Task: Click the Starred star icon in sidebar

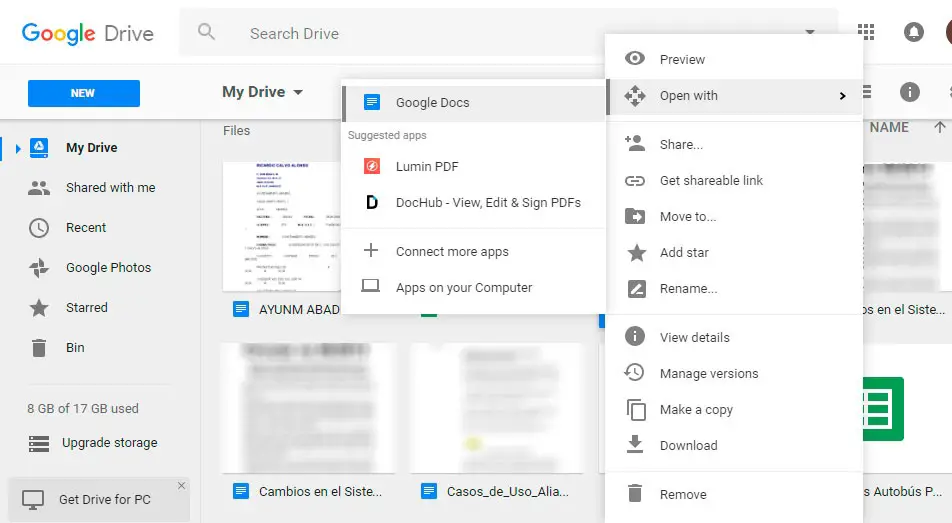Action: click(x=39, y=308)
